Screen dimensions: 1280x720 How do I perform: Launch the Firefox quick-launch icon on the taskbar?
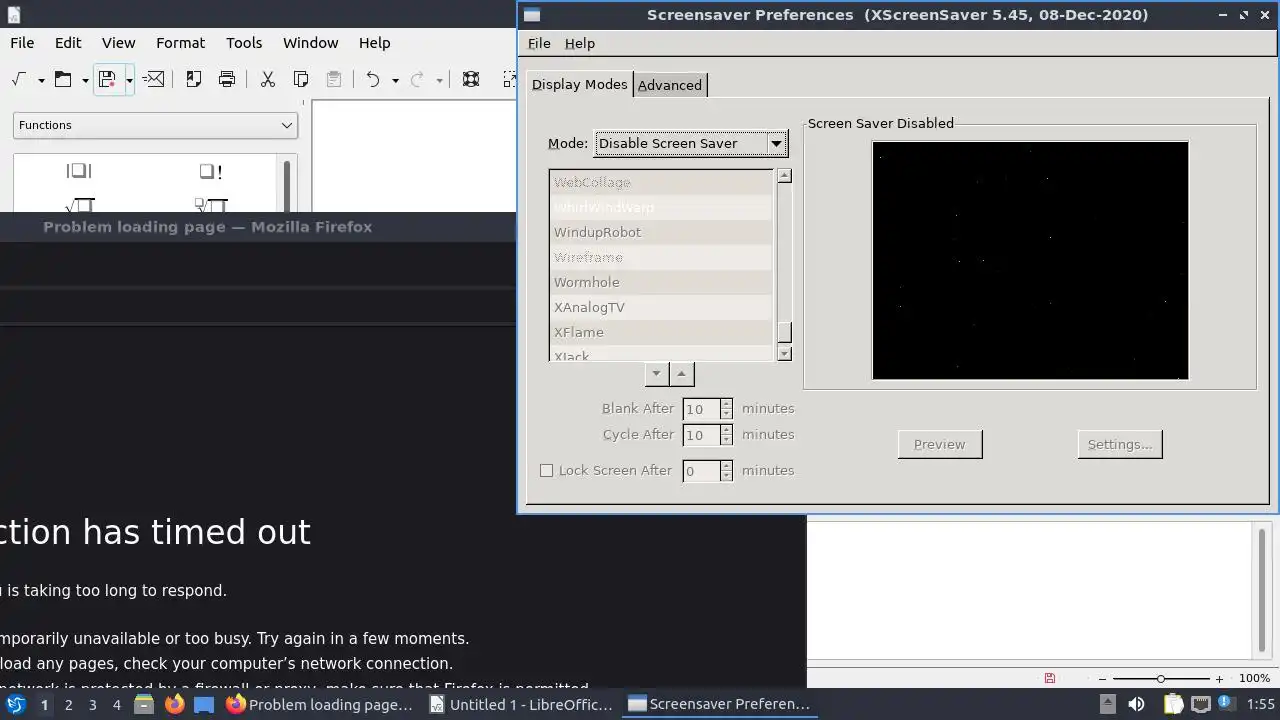174,704
